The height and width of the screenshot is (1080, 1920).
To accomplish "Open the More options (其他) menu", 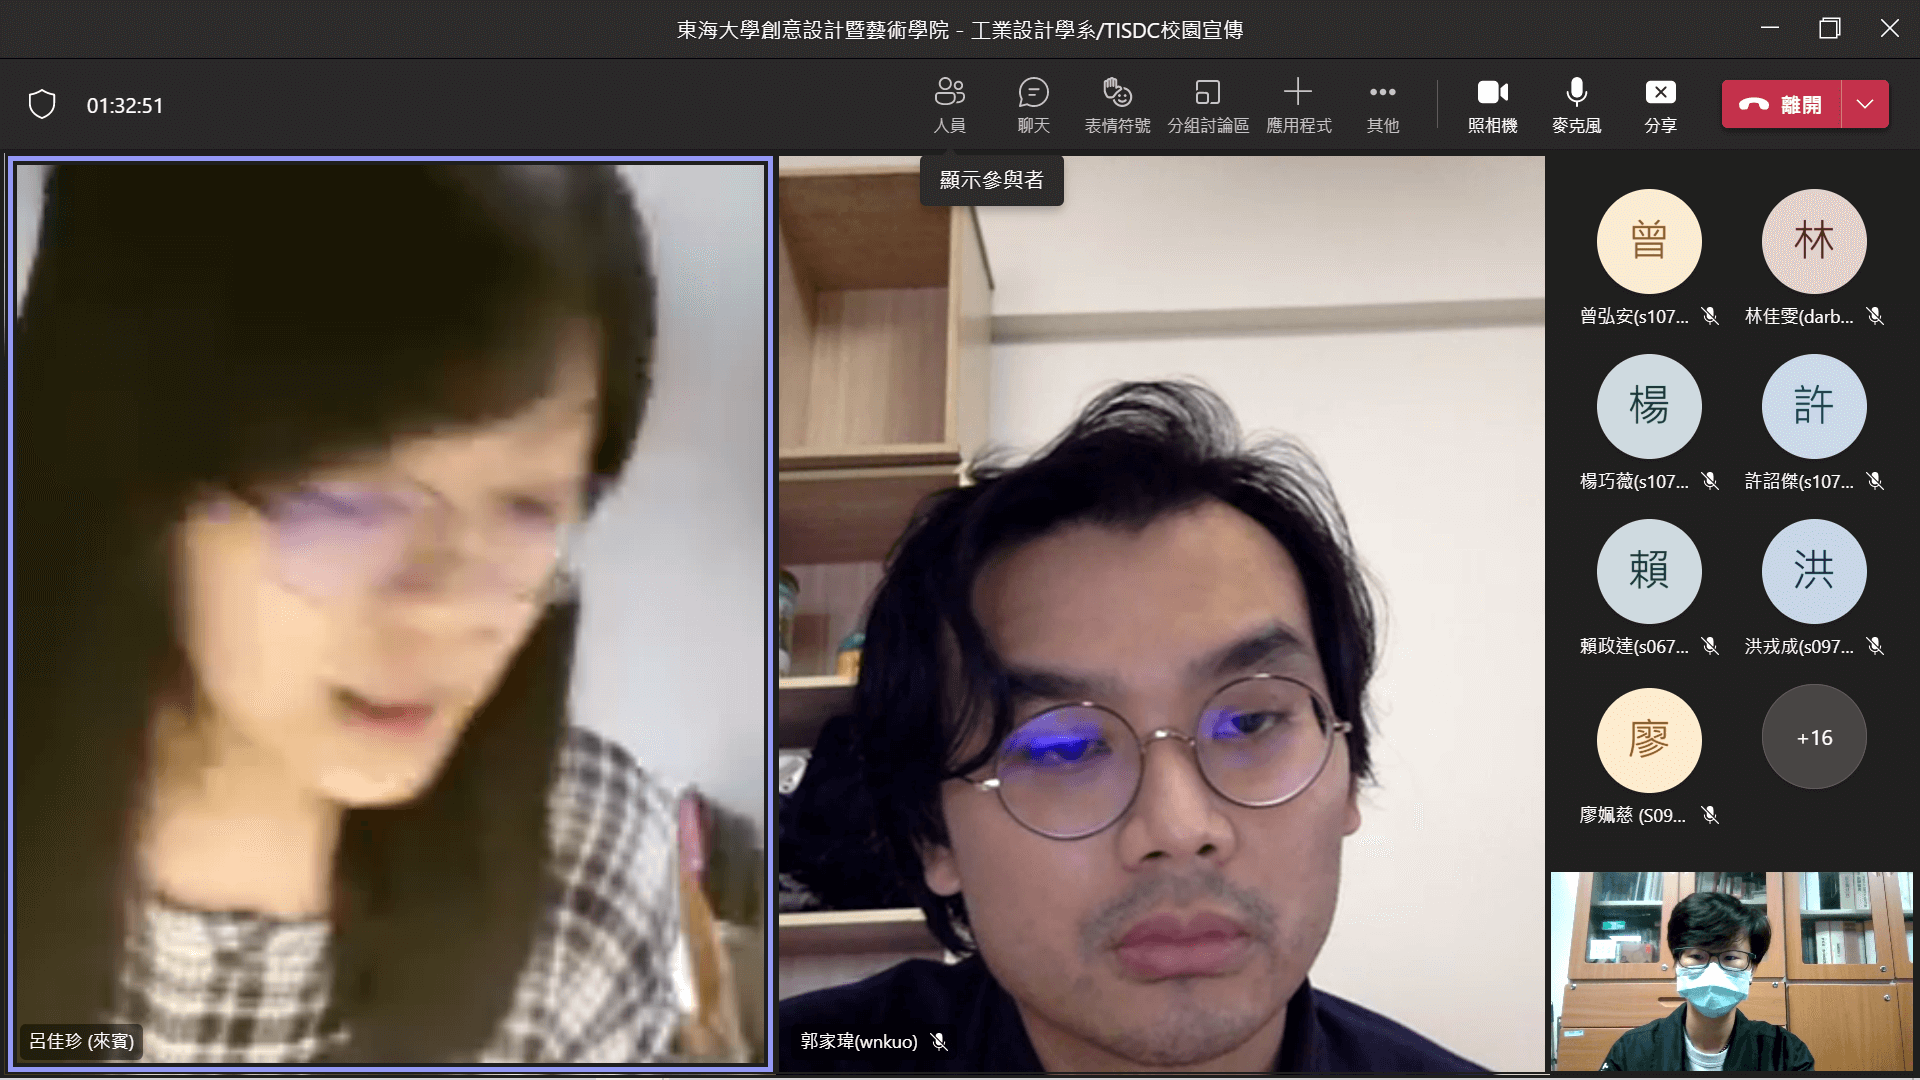I will 1382,104.
